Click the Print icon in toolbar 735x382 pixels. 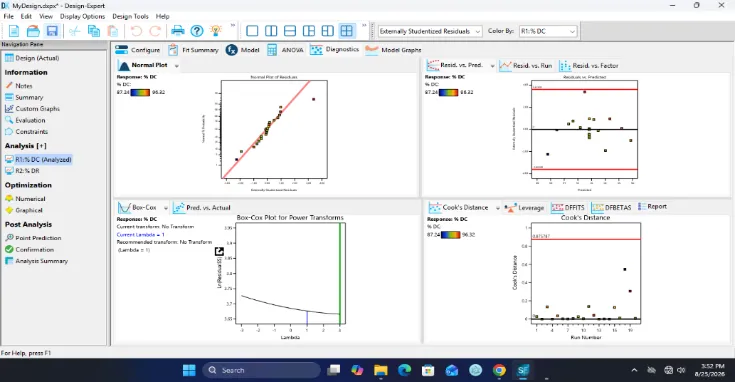coord(178,31)
